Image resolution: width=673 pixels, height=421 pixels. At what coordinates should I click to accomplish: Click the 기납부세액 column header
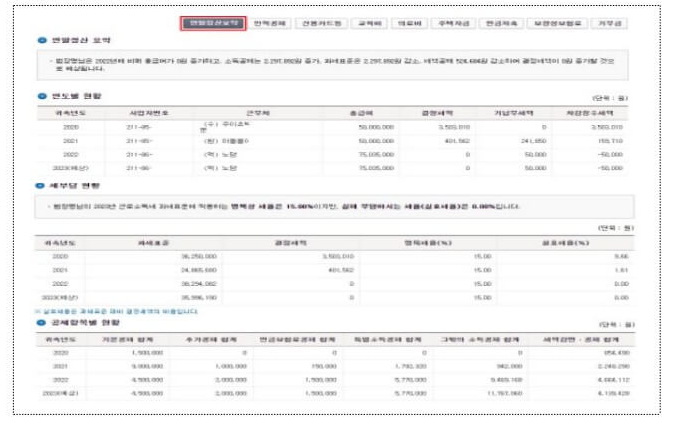coord(513,113)
